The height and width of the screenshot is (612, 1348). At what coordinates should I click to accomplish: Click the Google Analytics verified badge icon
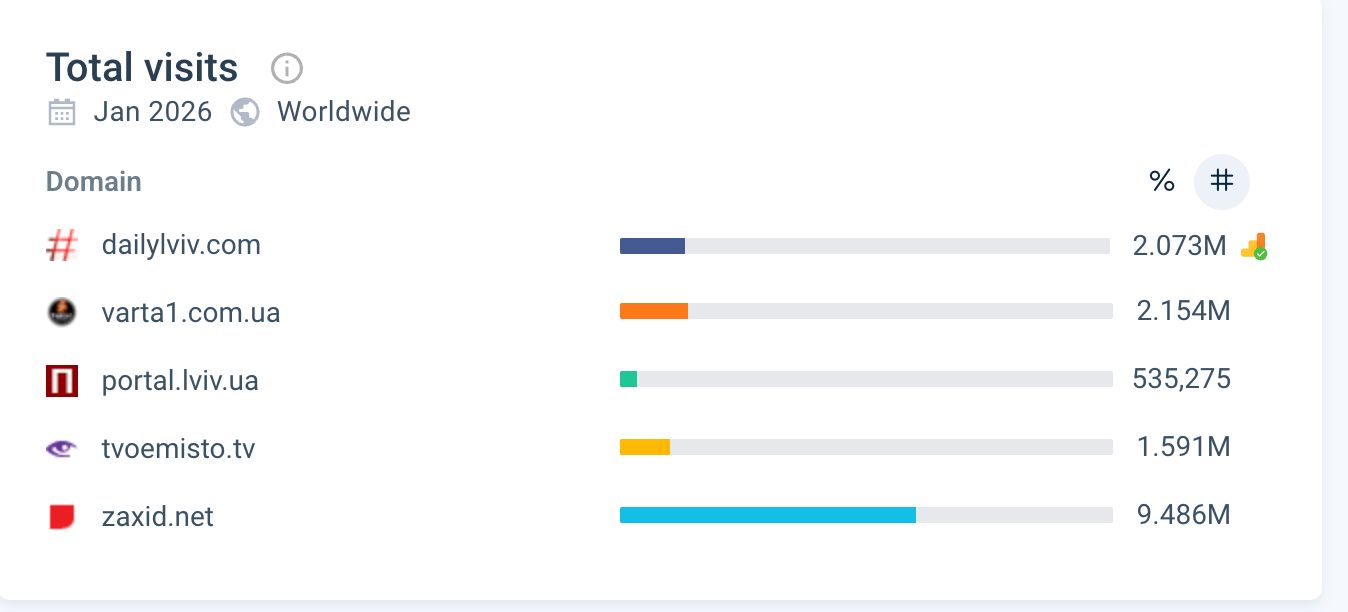[x=1254, y=246]
